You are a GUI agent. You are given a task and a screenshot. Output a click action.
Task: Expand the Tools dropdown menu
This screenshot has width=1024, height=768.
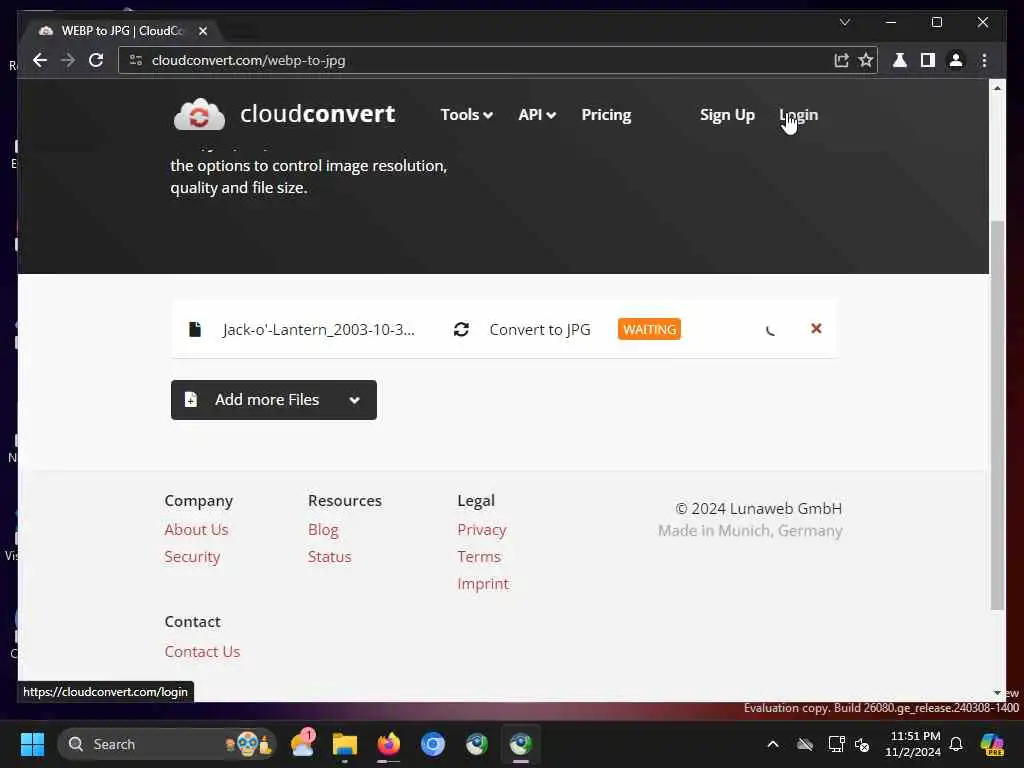pyautogui.click(x=466, y=115)
